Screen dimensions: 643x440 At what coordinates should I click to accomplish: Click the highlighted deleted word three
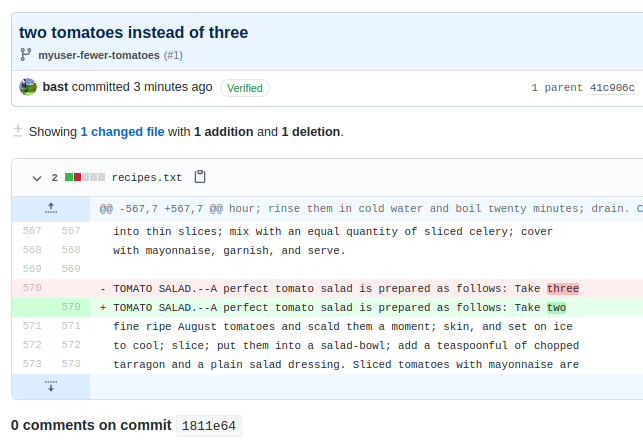[x=563, y=288]
